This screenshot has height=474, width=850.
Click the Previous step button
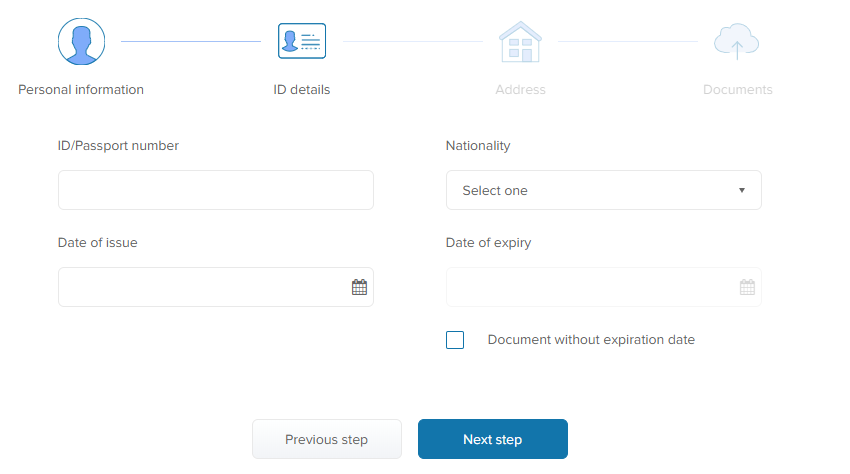tap(327, 439)
